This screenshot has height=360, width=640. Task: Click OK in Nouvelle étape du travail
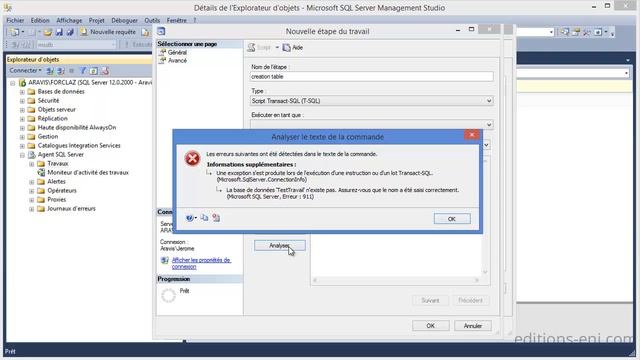[431, 326]
